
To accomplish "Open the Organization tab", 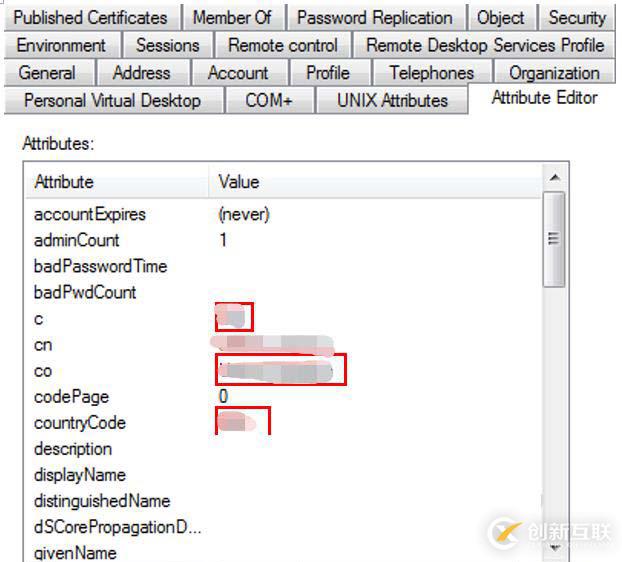I will [554, 73].
